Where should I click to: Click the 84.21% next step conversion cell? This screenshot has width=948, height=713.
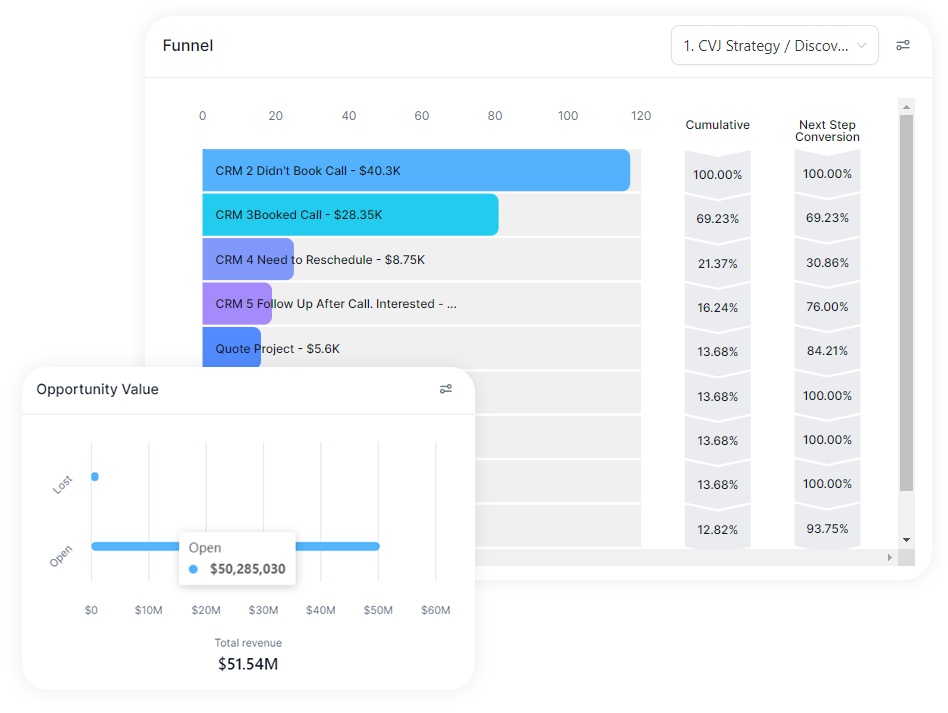(827, 351)
